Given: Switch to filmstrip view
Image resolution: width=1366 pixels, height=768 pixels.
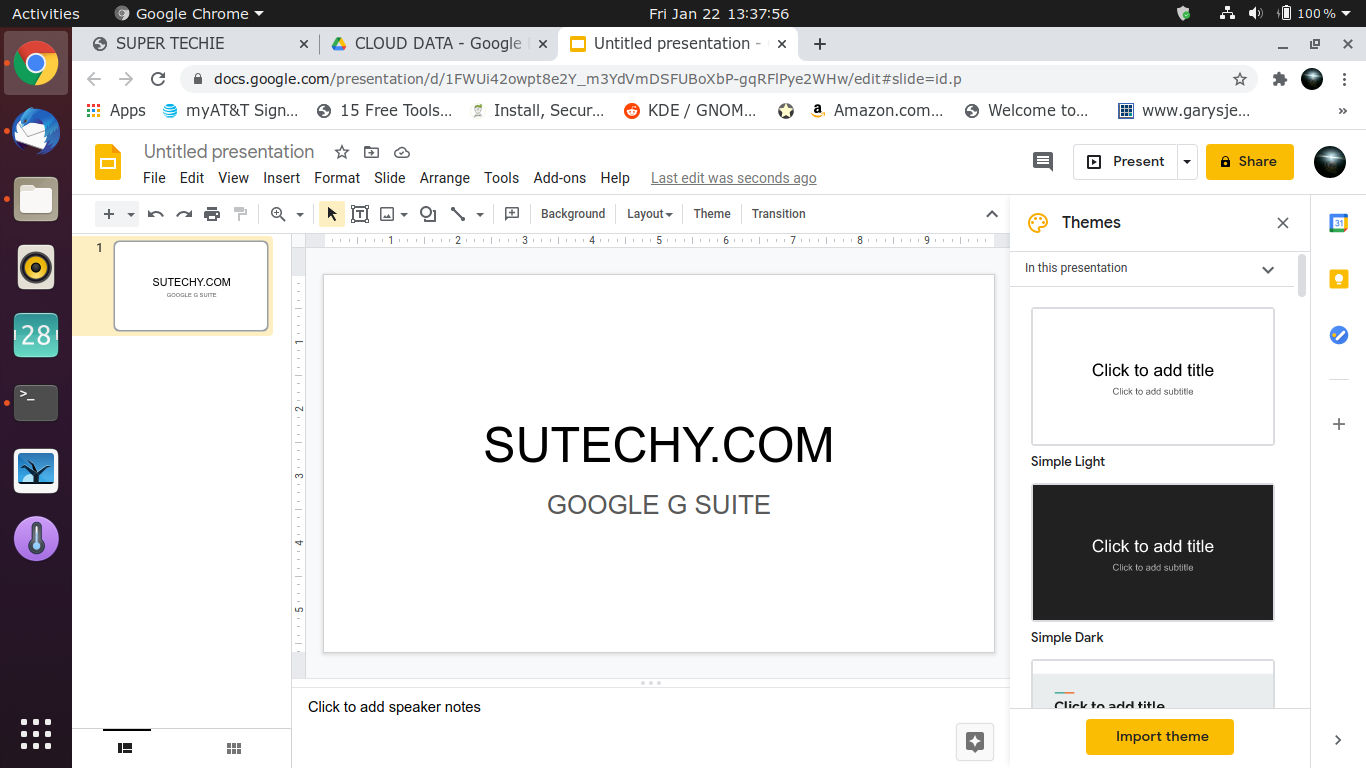Looking at the screenshot, I should tap(126, 747).
